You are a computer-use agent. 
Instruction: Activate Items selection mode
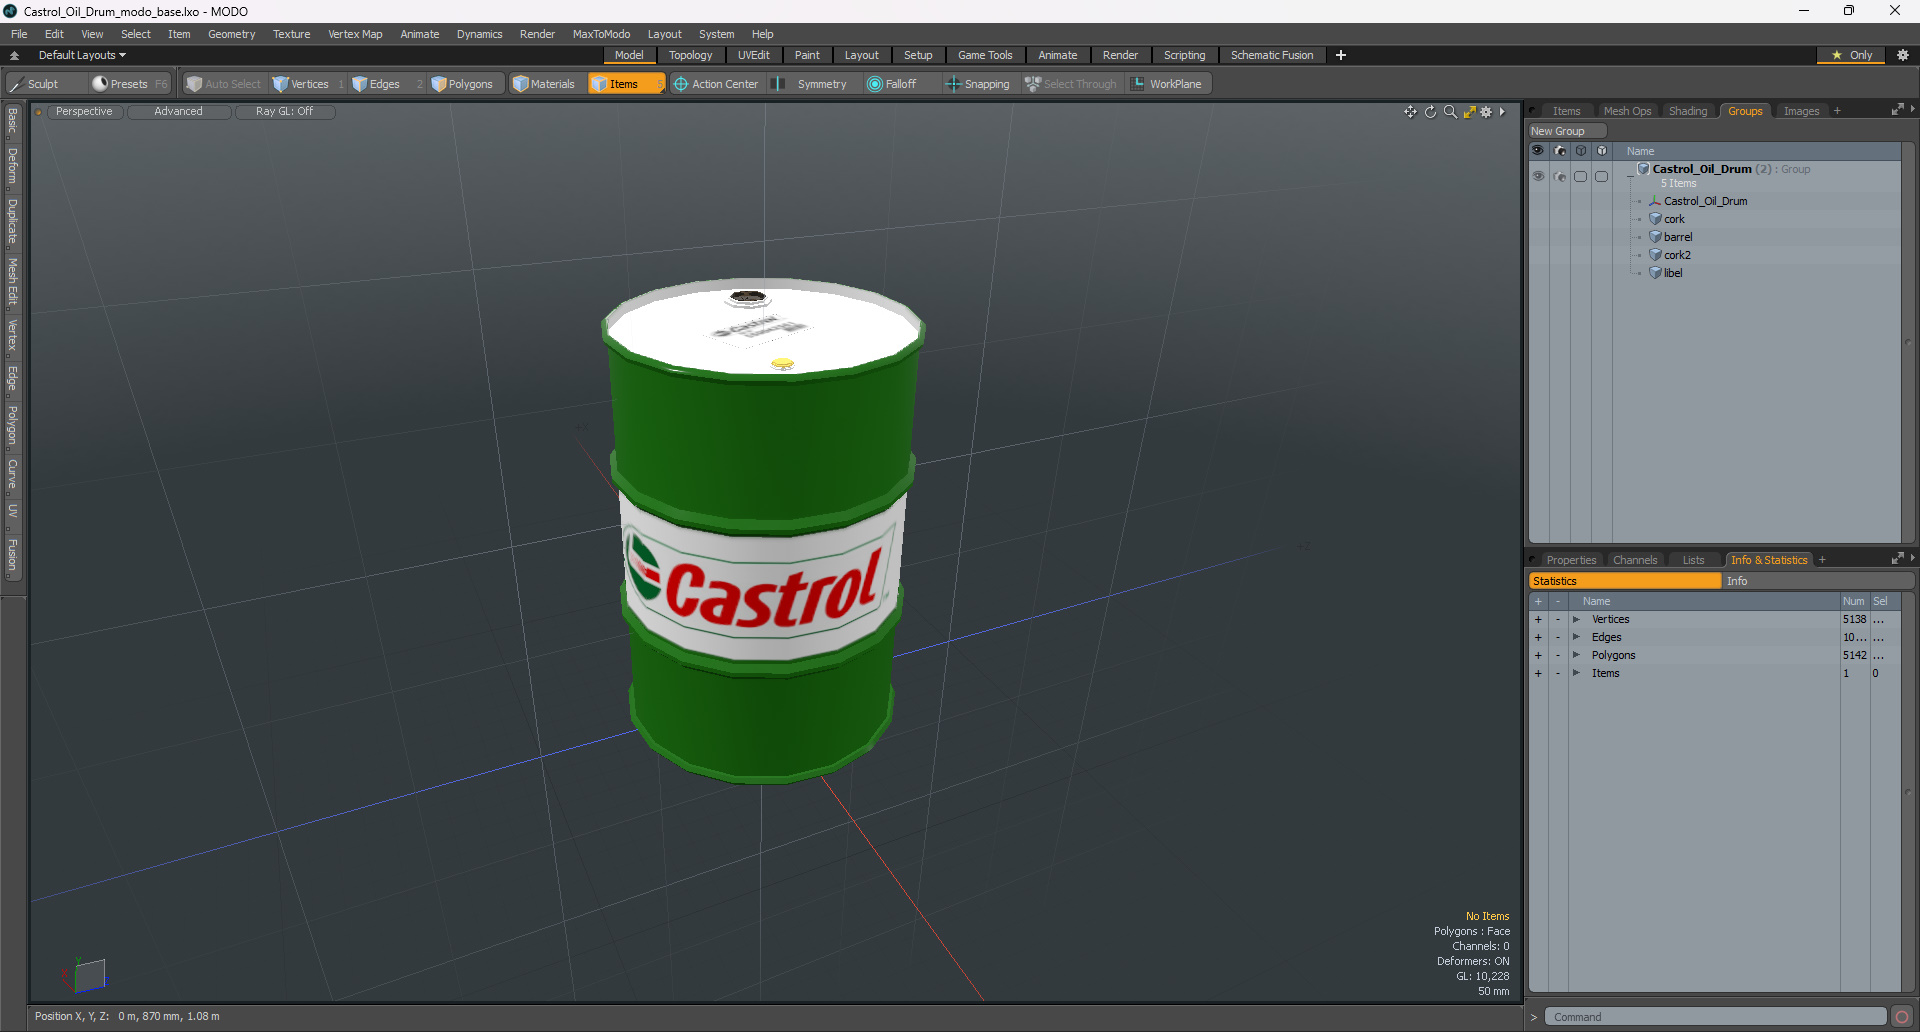click(625, 84)
